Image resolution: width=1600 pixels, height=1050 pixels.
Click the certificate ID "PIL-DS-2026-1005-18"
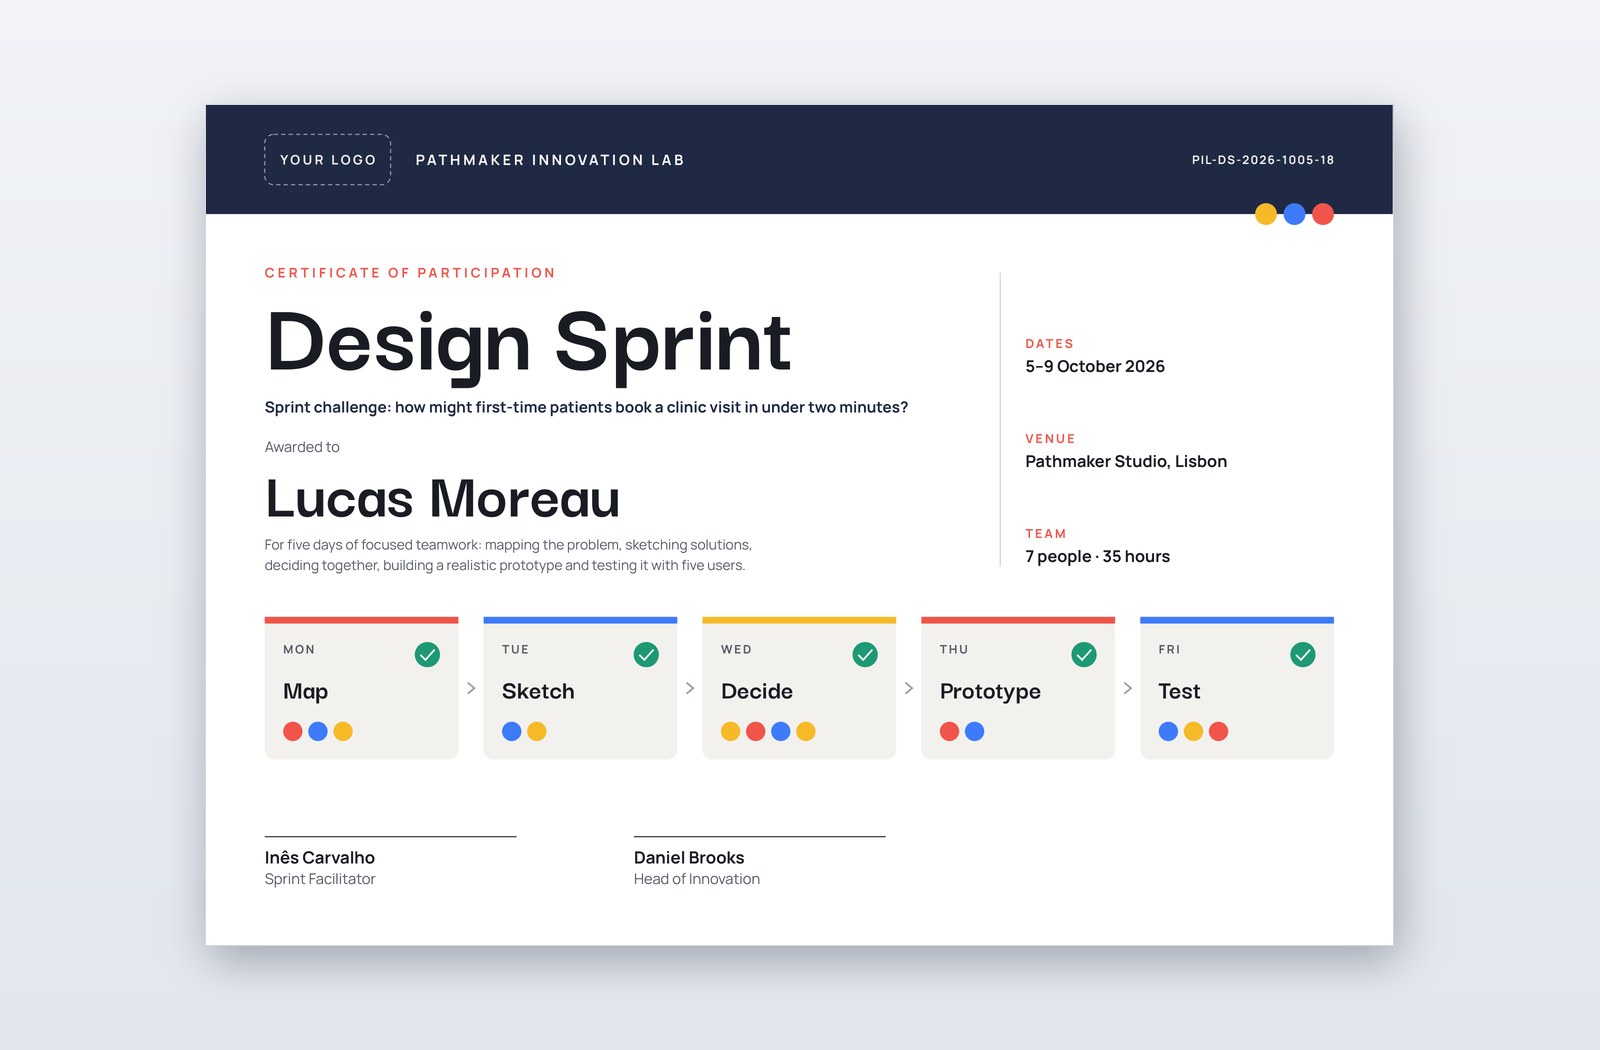[1263, 160]
